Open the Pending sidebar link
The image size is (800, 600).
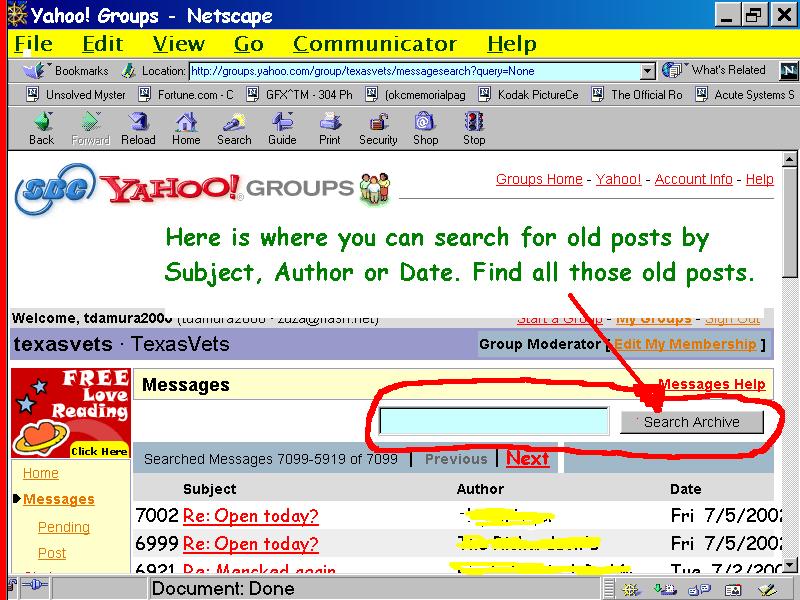point(64,527)
